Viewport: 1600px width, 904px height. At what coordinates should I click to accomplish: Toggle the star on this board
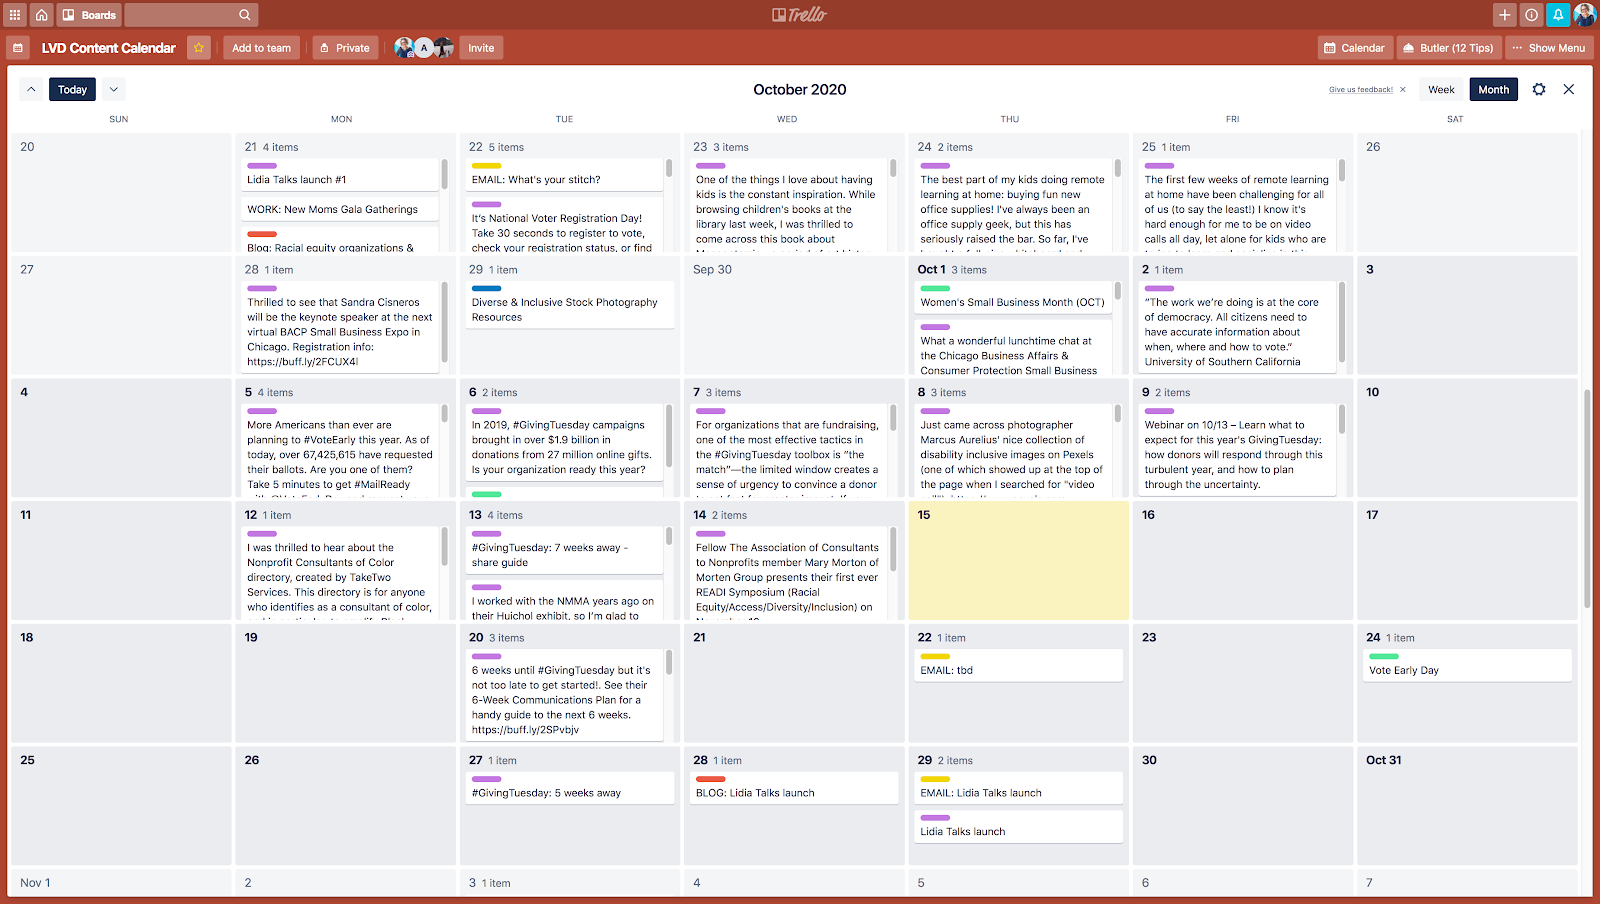[x=199, y=48]
